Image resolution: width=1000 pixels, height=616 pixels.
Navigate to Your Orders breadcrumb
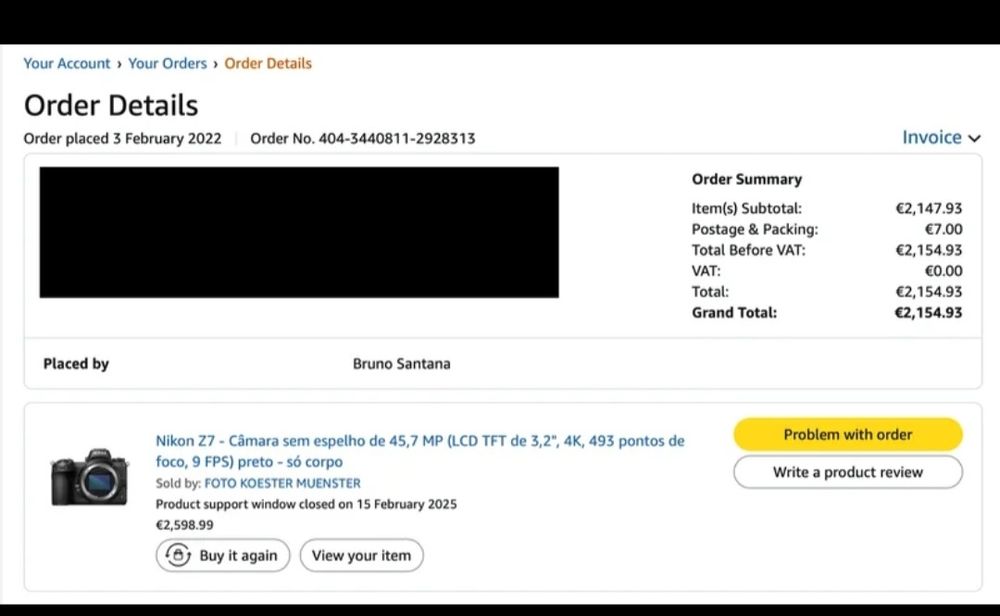167,63
